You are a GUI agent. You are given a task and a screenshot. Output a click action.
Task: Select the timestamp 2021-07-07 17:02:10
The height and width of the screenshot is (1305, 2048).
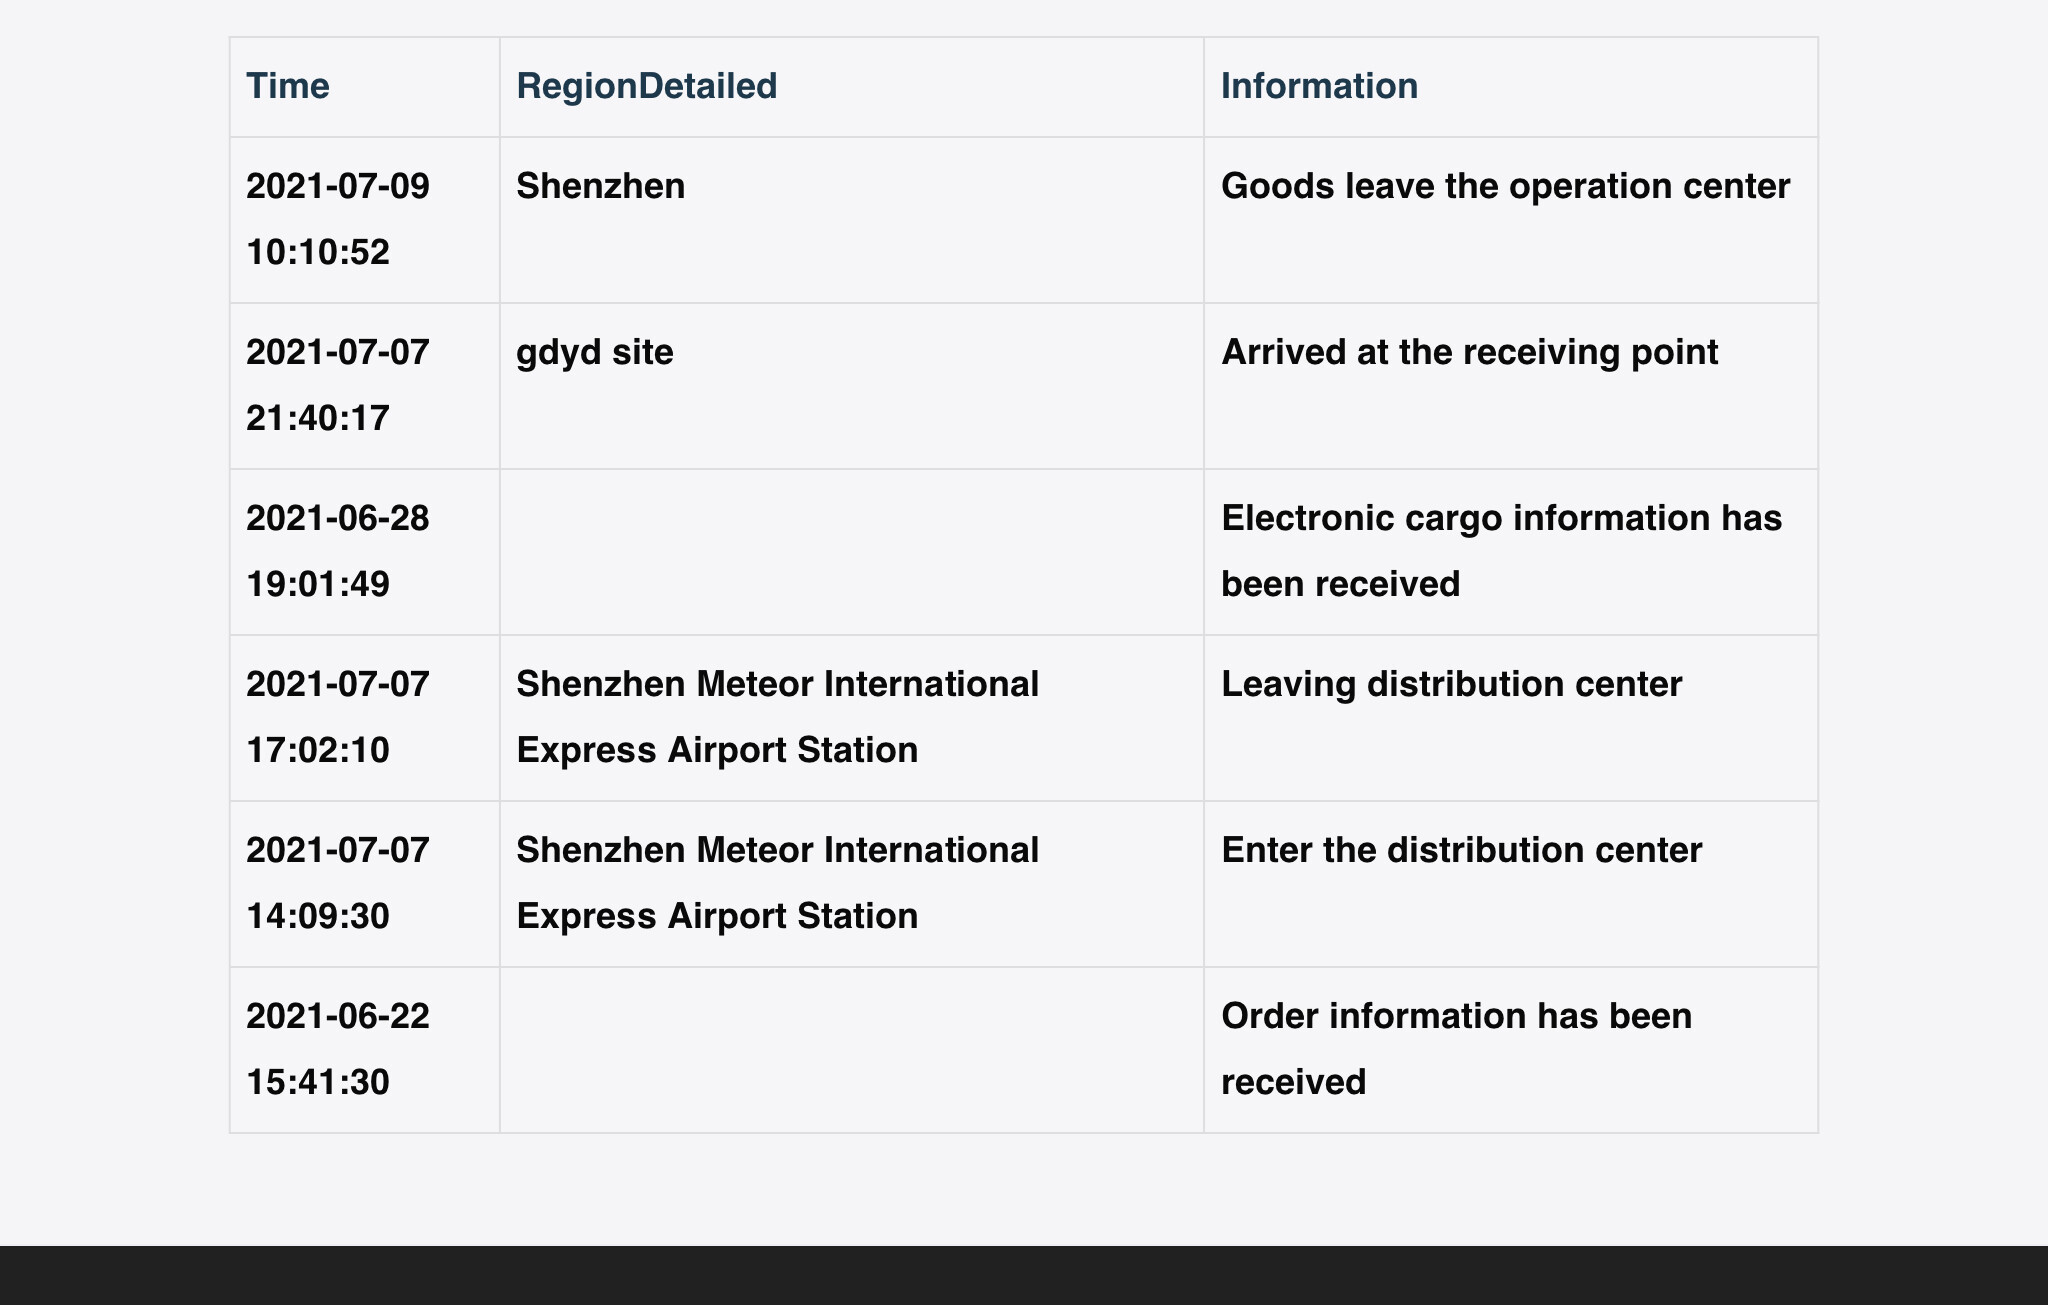[x=338, y=717]
